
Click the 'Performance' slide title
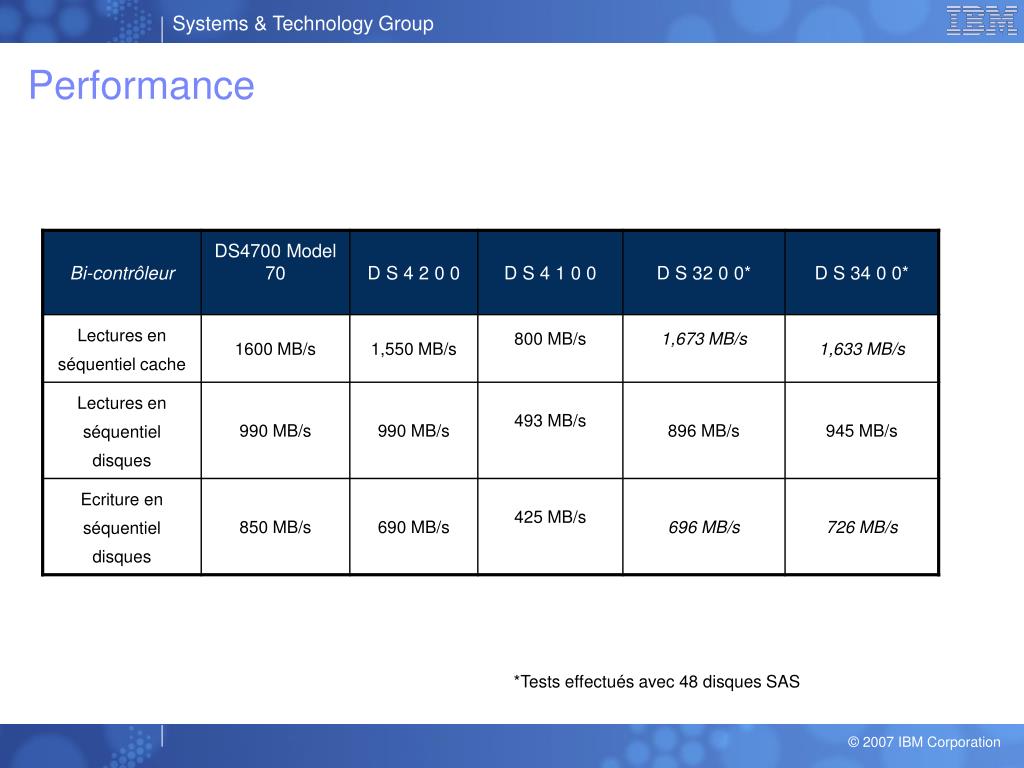tap(142, 86)
